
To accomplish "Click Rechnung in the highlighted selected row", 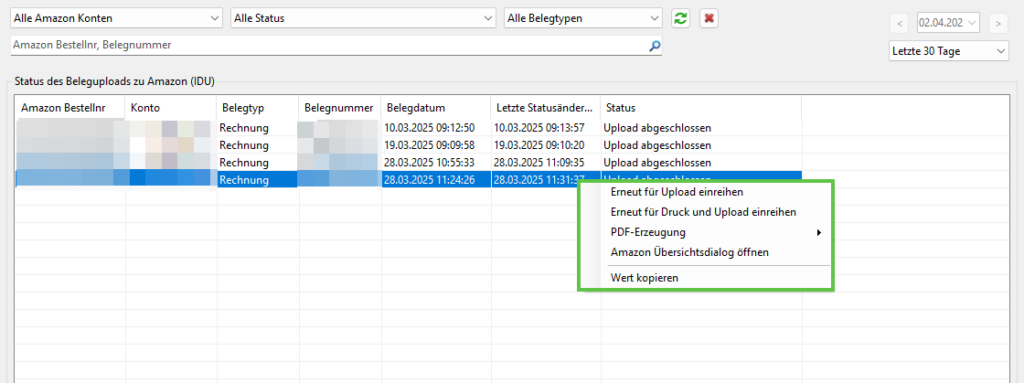I will pyautogui.click(x=244, y=180).
